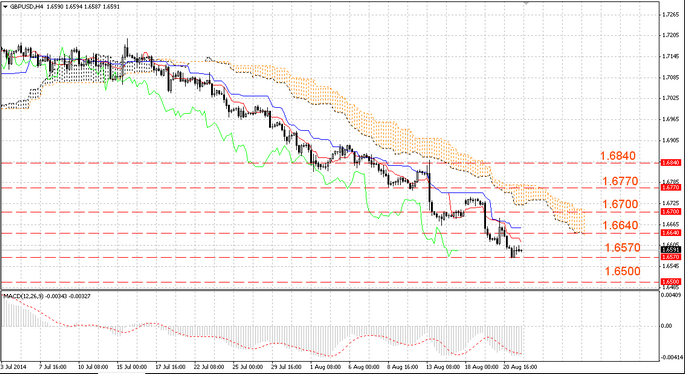The width and height of the screenshot is (685, 374).
Task: Select the large orange 1.6500 text label
Action: click(623, 271)
